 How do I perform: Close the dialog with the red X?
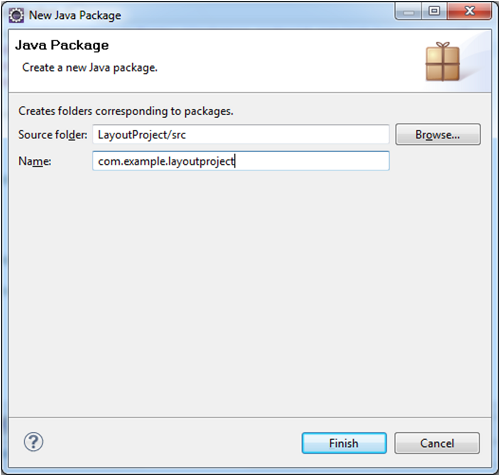469,12
